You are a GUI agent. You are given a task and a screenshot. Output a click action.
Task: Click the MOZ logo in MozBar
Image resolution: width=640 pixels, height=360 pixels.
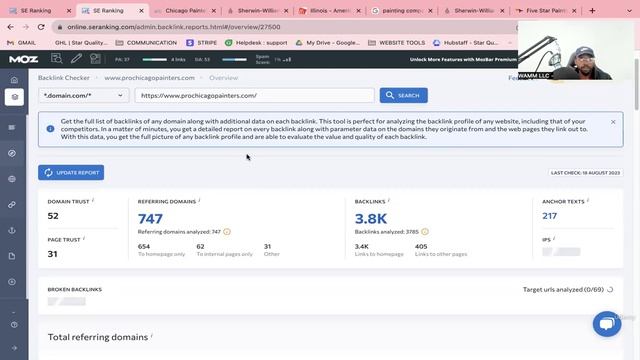(24, 59)
